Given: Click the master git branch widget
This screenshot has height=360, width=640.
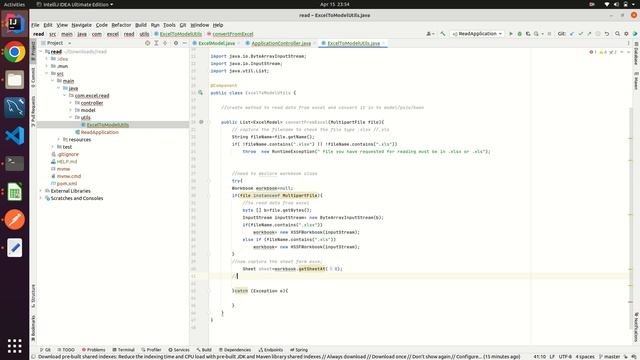Looking at the screenshot, I should pos(609,357).
